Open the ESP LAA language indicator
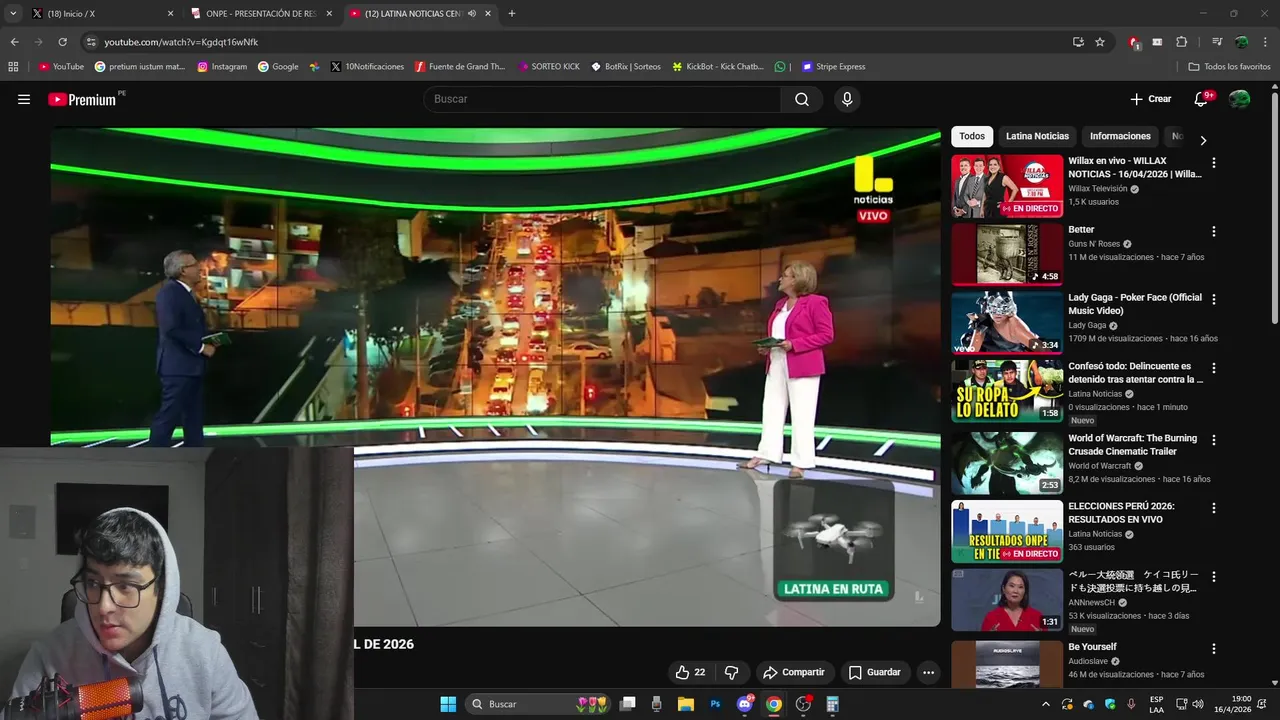The height and width of the screenshot is (720, 1280). click(x=1156, y=704)
